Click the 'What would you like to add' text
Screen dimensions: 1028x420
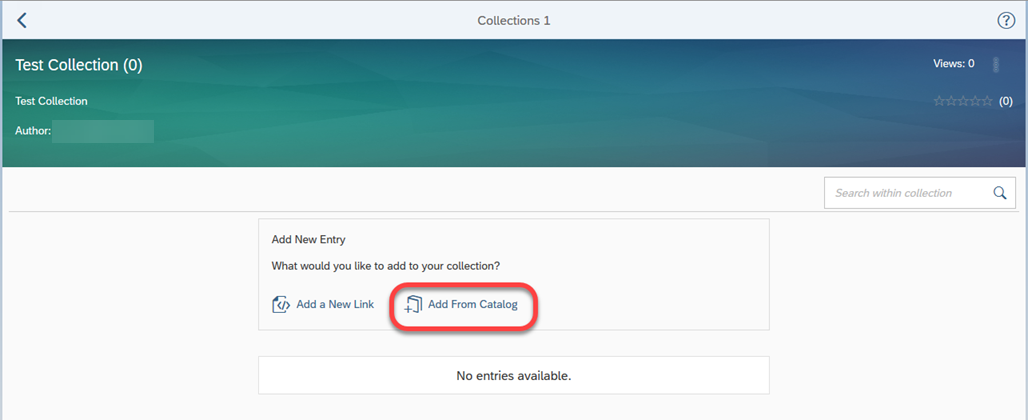(x=386, y=267)
